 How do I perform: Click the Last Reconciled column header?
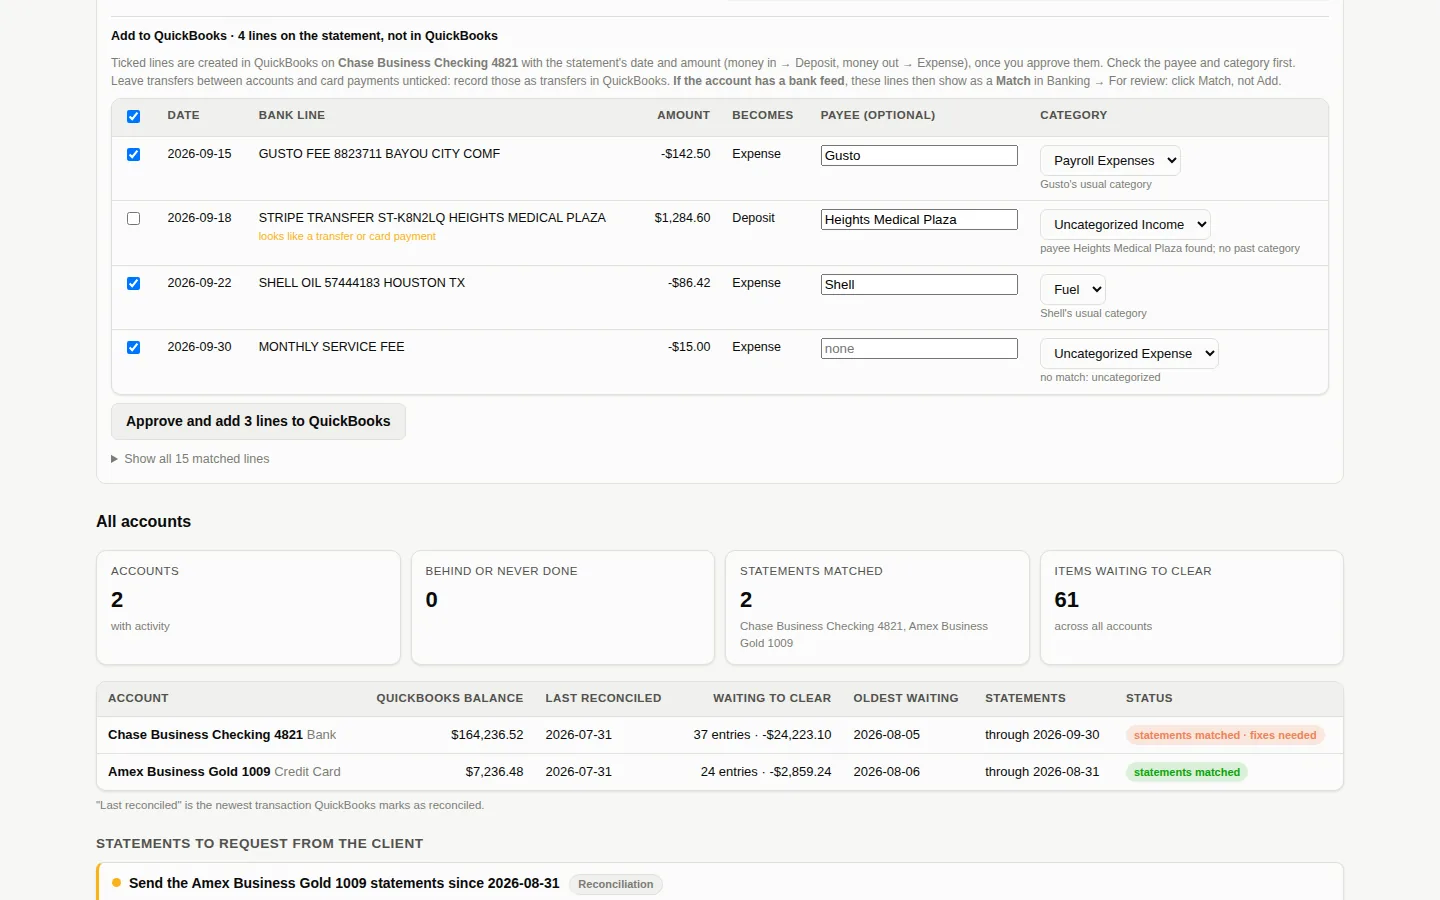603,699
